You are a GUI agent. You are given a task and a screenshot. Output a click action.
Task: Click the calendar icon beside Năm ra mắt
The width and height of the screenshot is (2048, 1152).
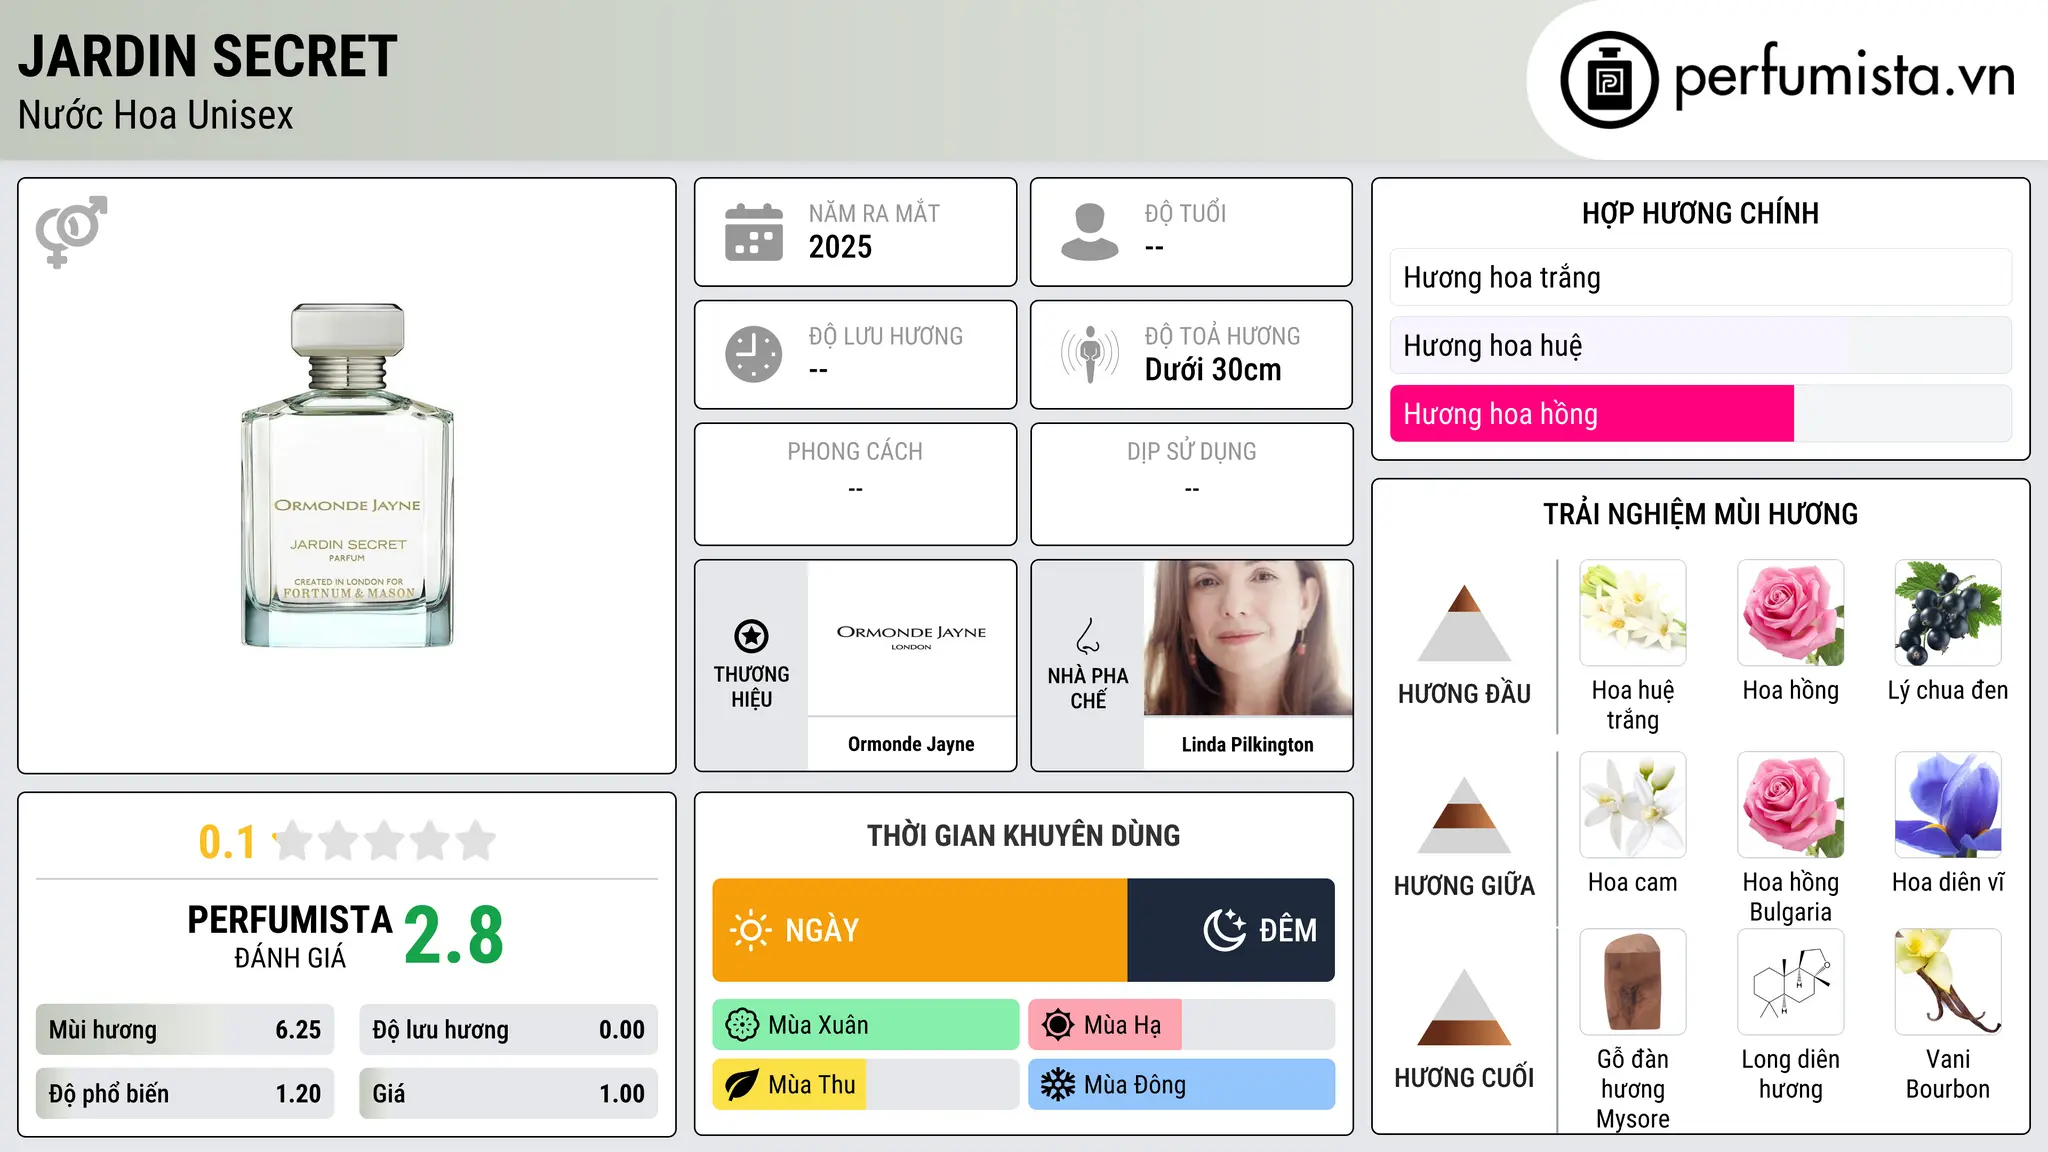pos(754,232)
